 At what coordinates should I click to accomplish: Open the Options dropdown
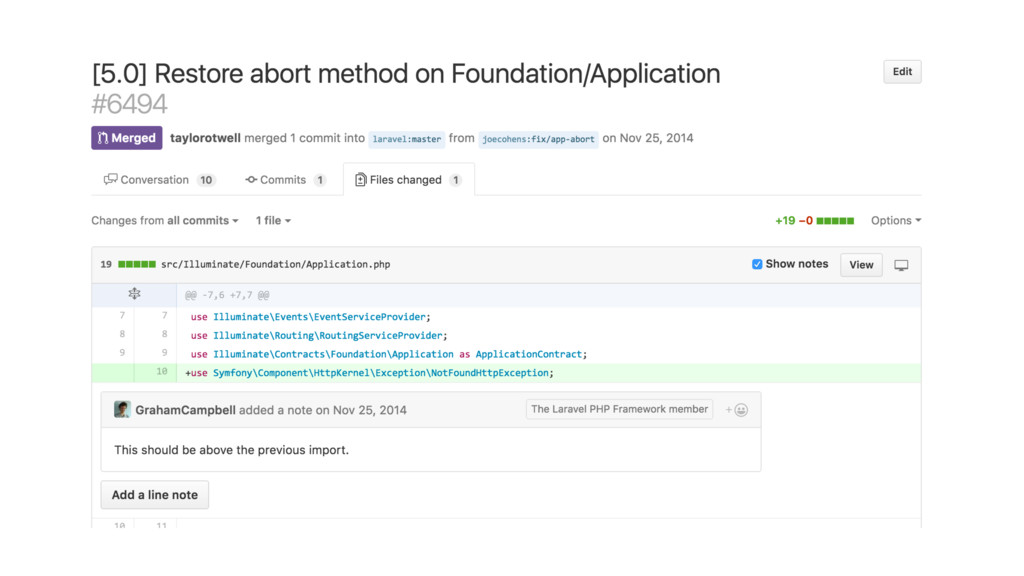click(895, 221)
